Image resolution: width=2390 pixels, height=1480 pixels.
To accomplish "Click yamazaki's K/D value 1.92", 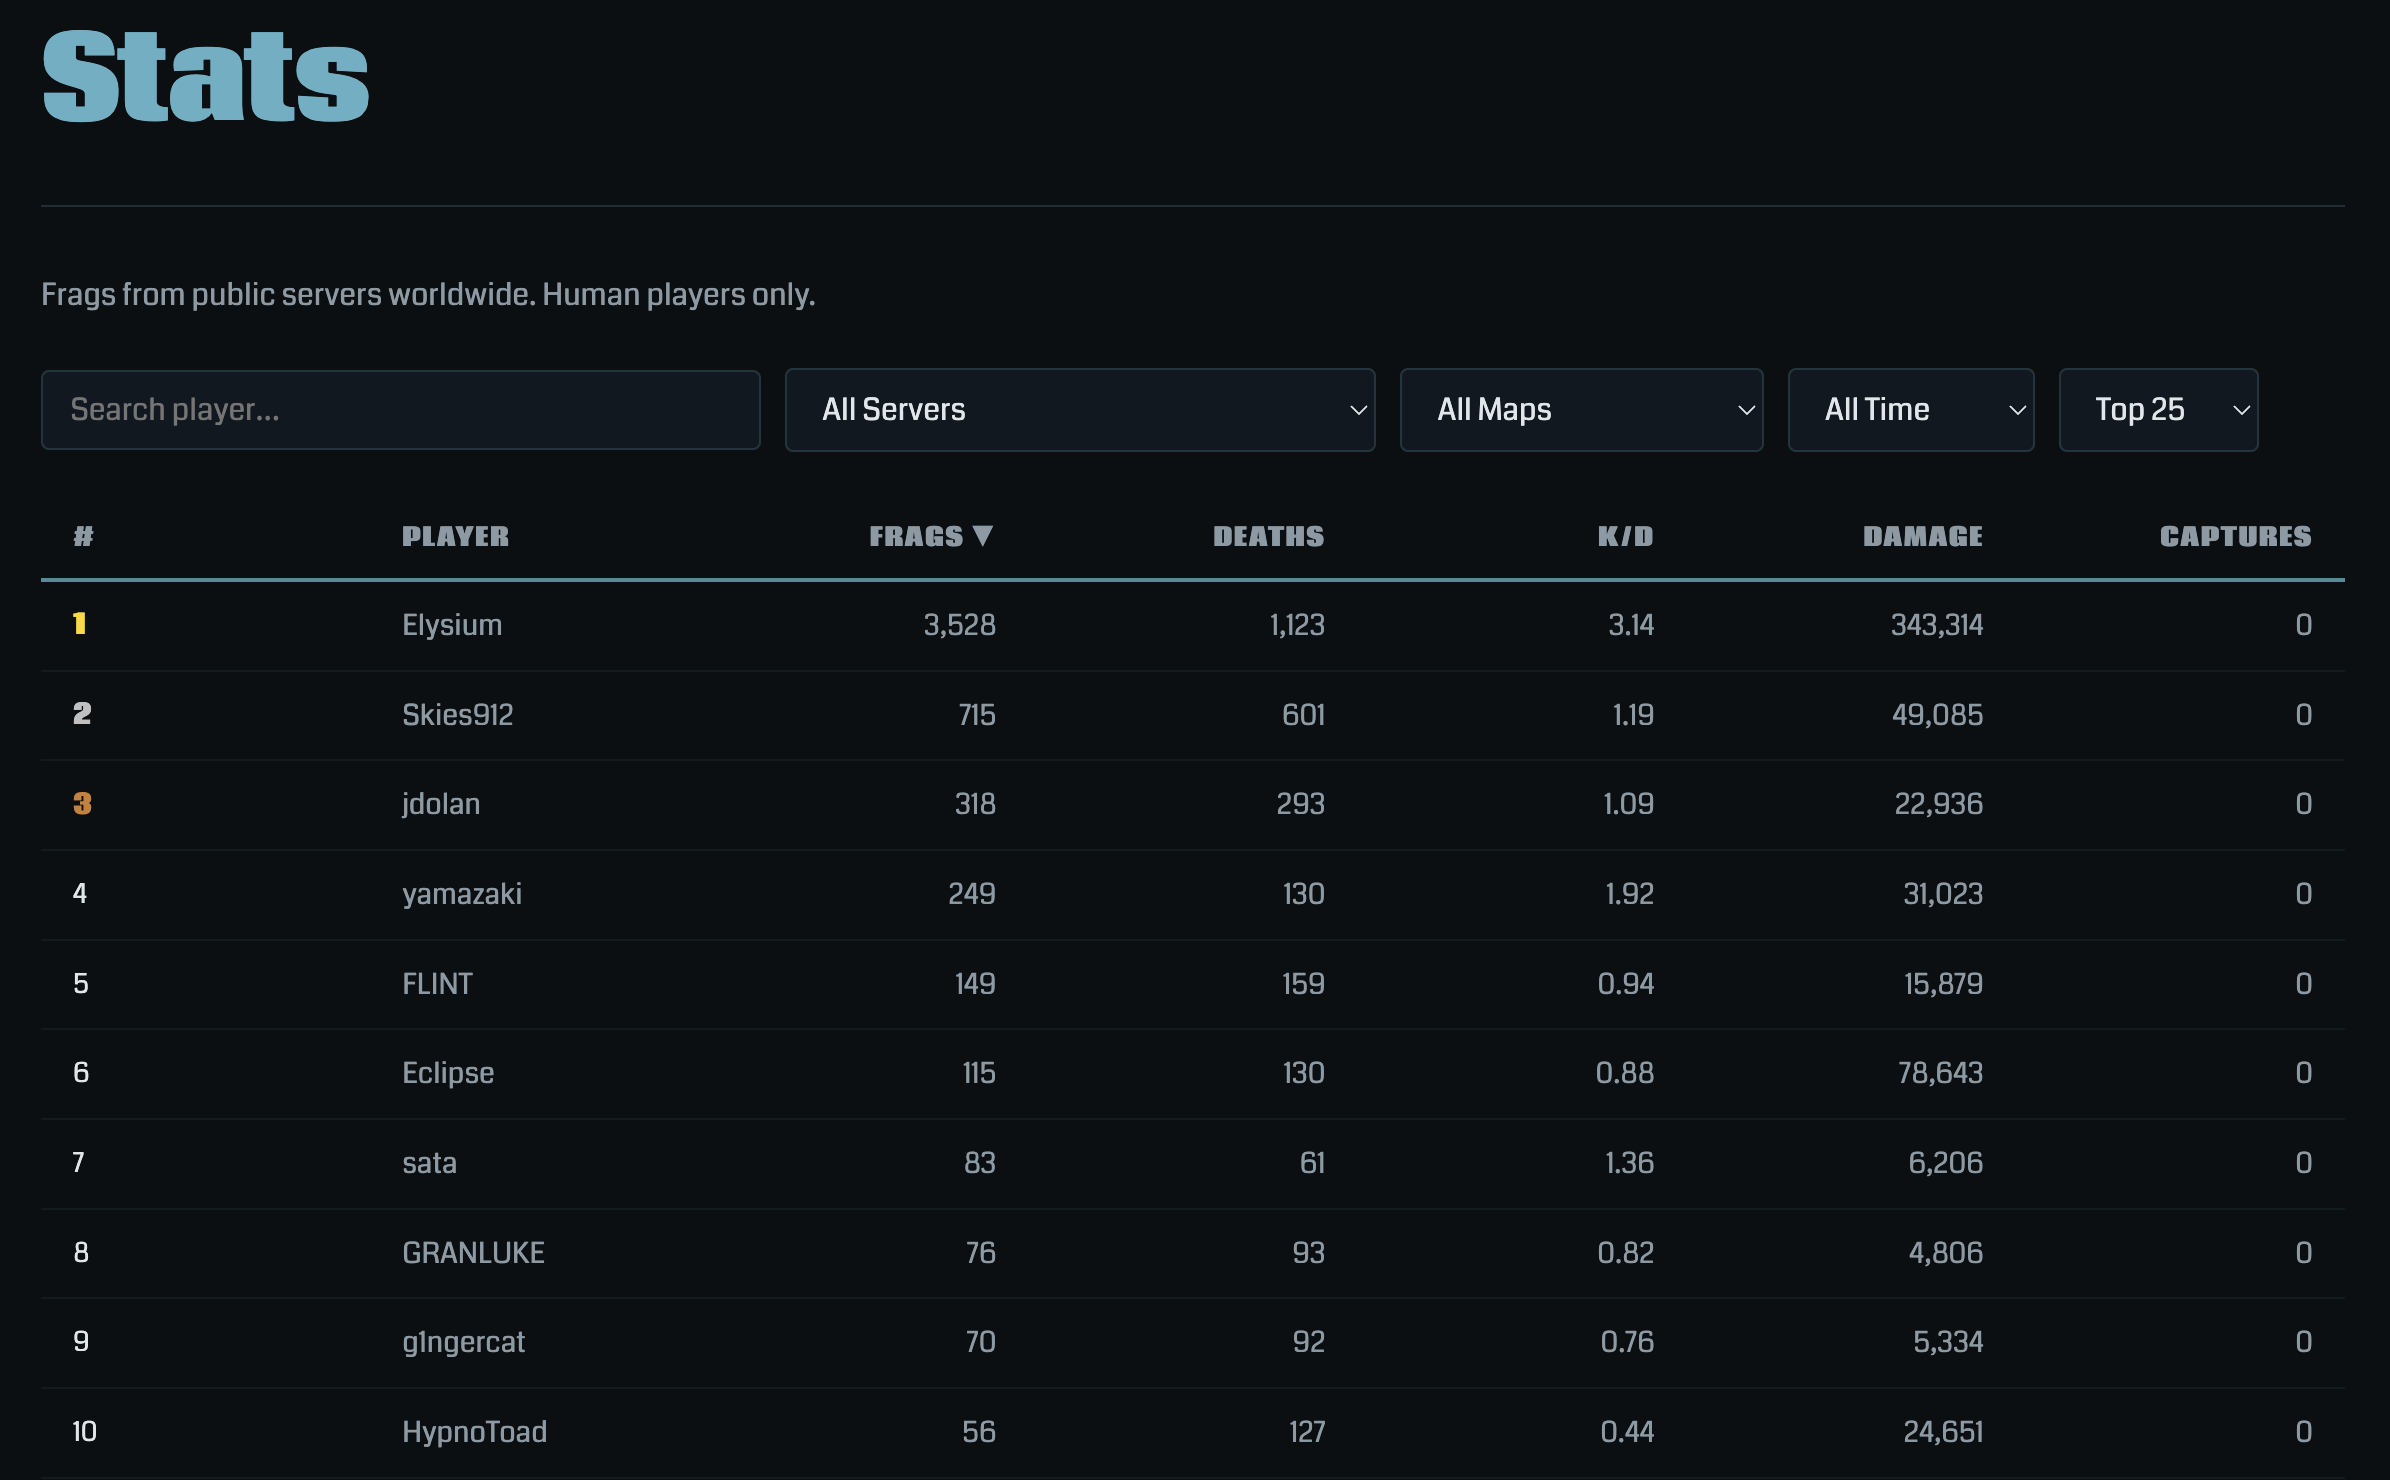I will 1629,894.
